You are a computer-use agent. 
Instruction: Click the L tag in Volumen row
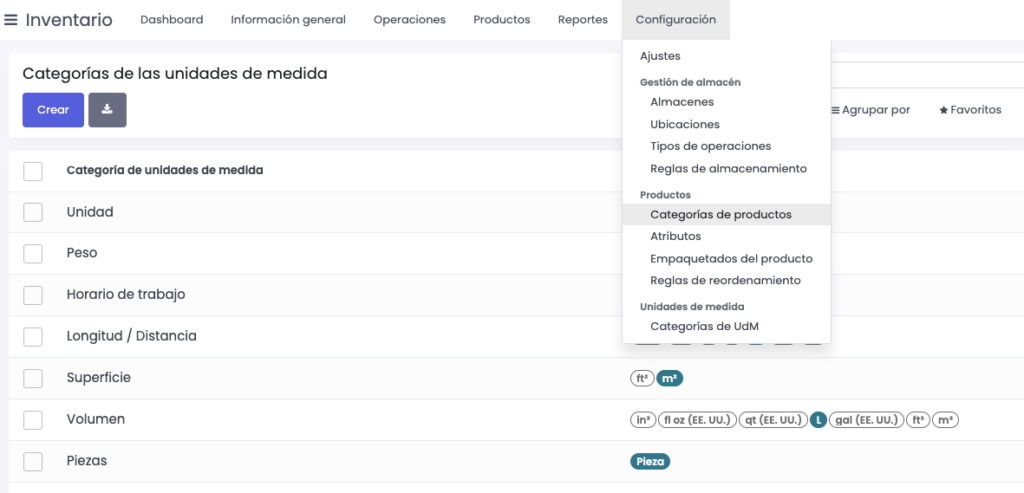tap(818, 420)
